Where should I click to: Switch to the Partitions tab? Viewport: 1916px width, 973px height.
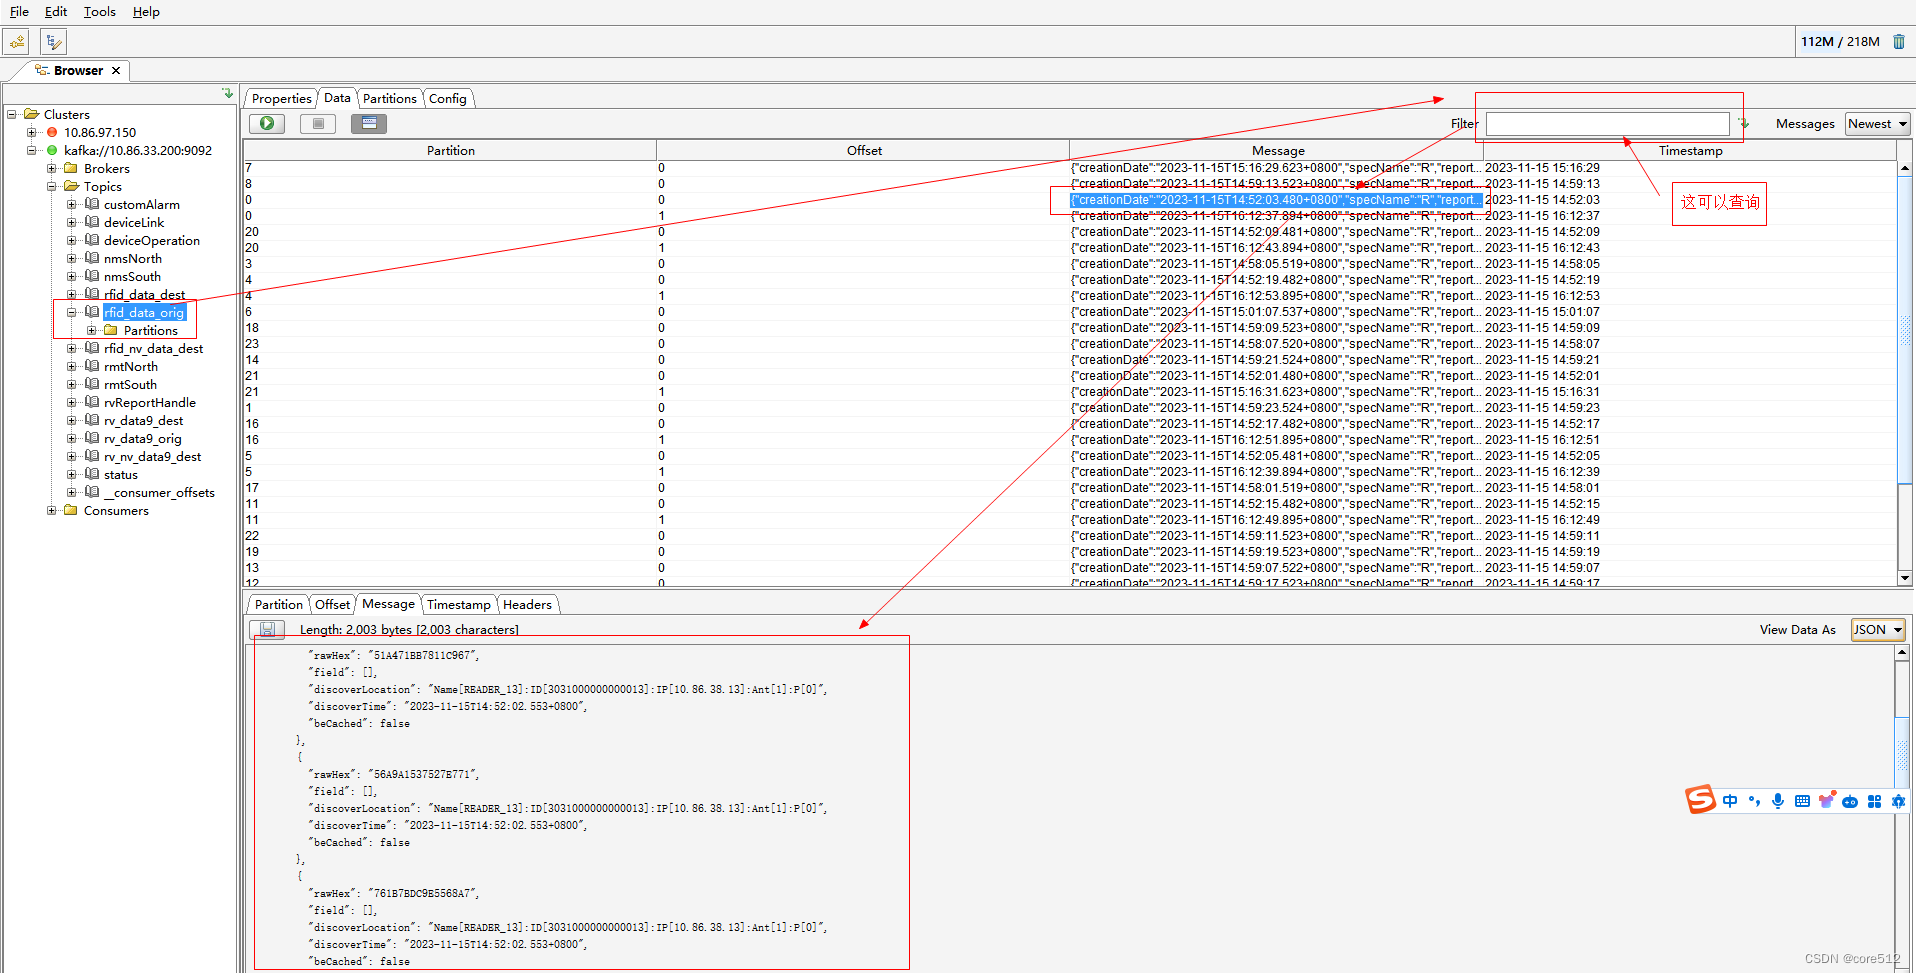point(390,98)
